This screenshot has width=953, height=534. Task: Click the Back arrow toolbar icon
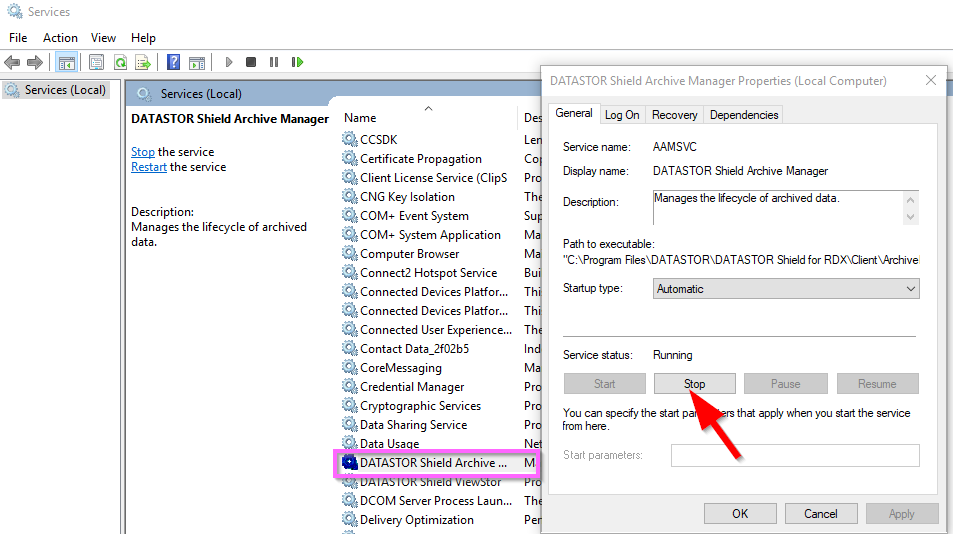pyautogui.click(x=12, y=62)
